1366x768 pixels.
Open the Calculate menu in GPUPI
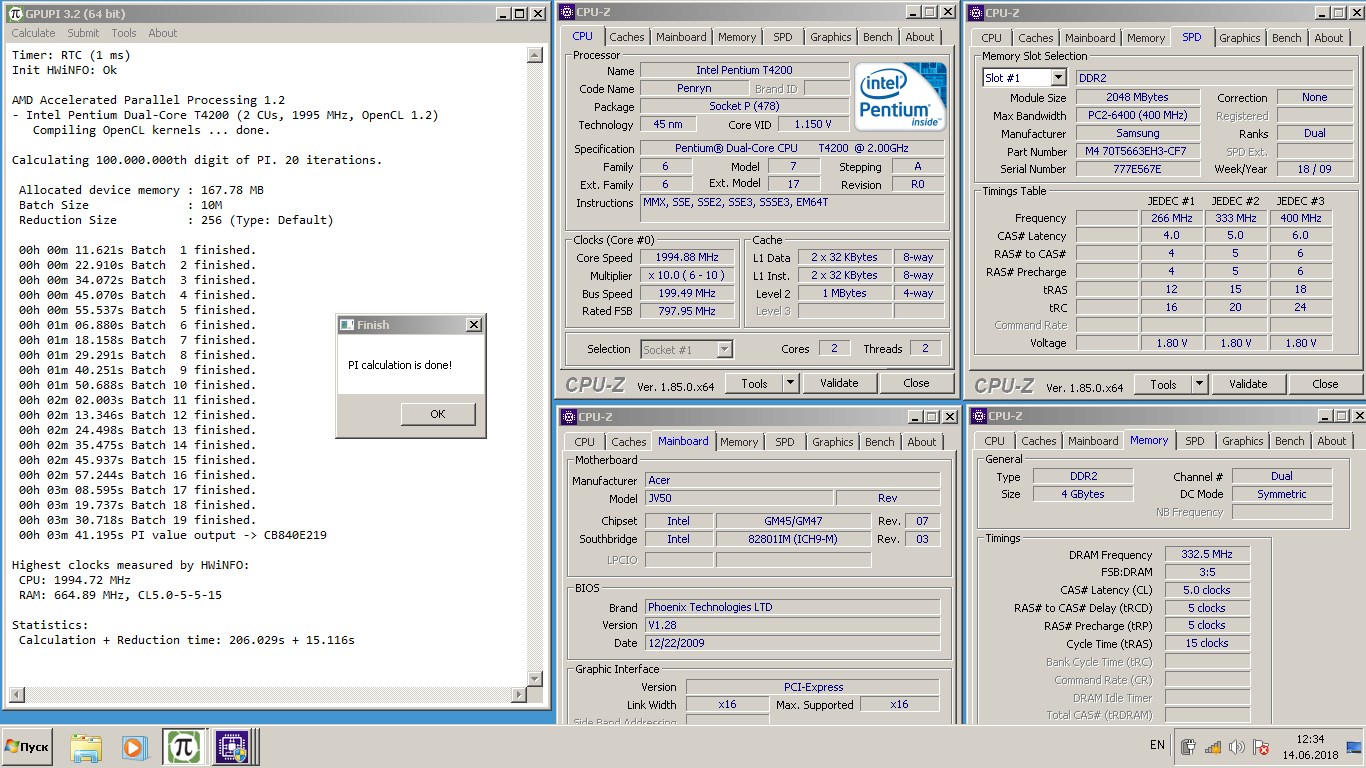pyautogui.click(x=33, y=33)
